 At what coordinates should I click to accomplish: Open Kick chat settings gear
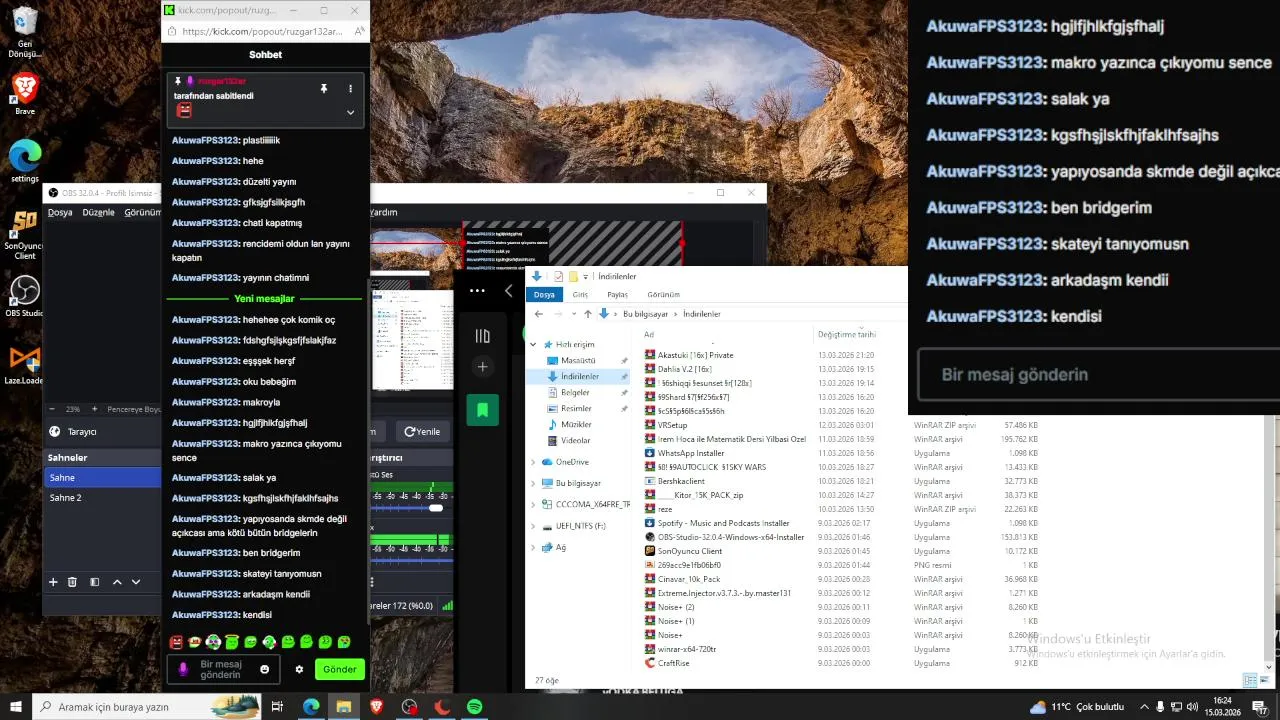pos(299,669)
